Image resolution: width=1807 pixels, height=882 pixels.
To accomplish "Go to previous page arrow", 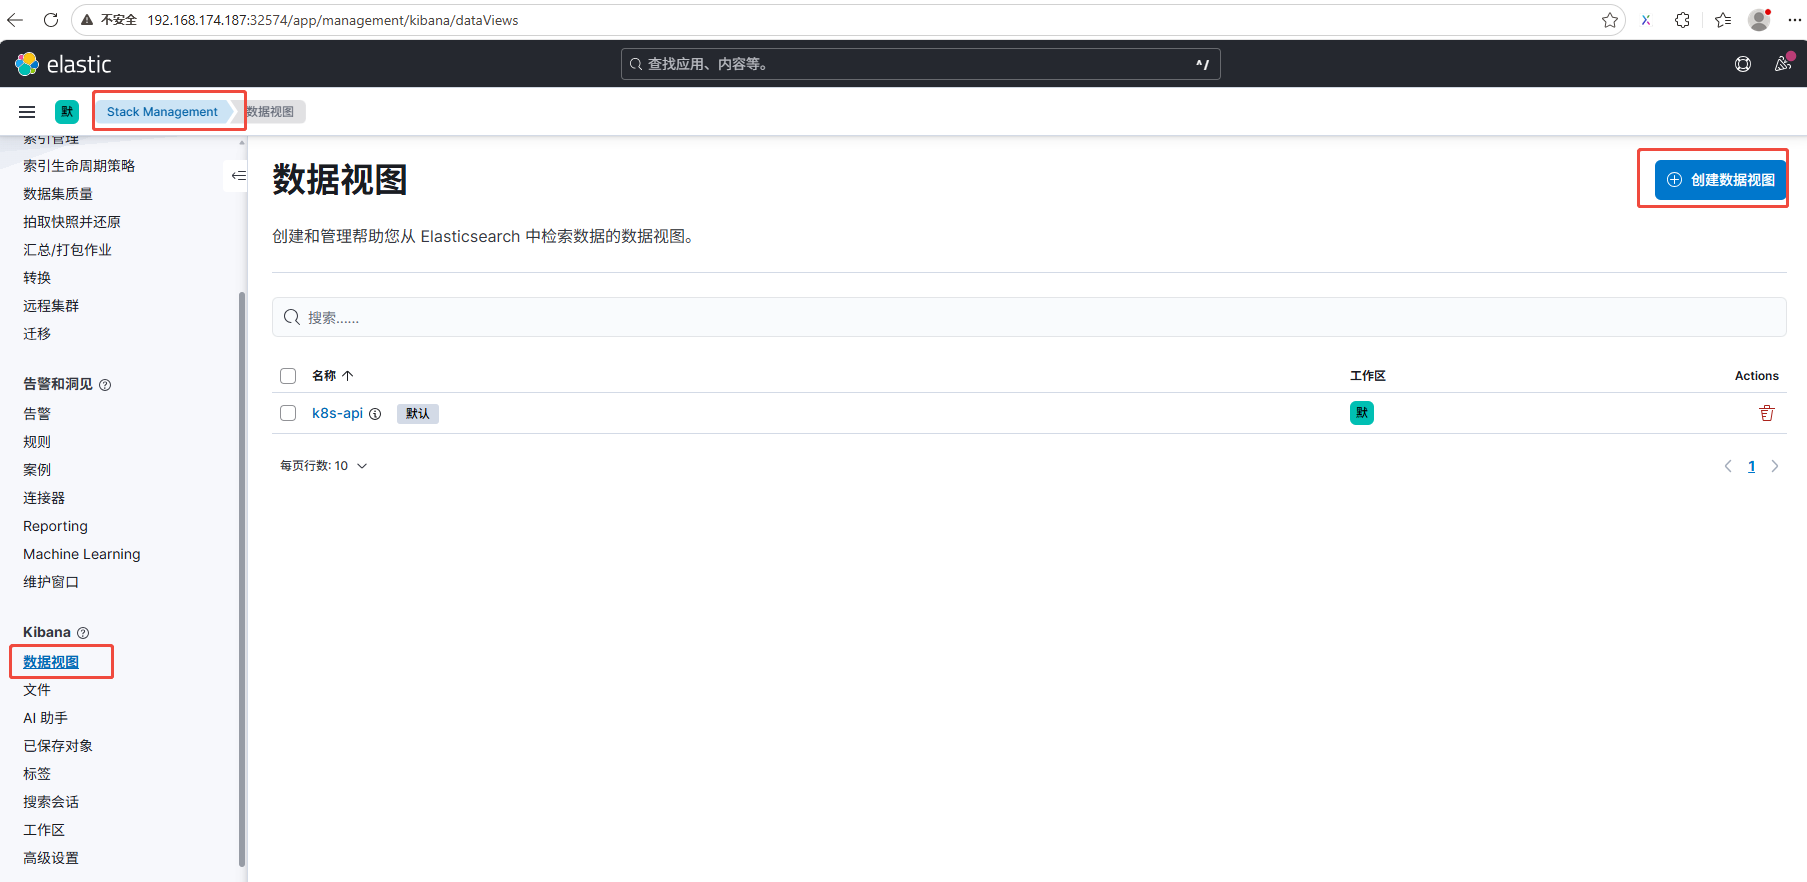I will (1728, 466).
